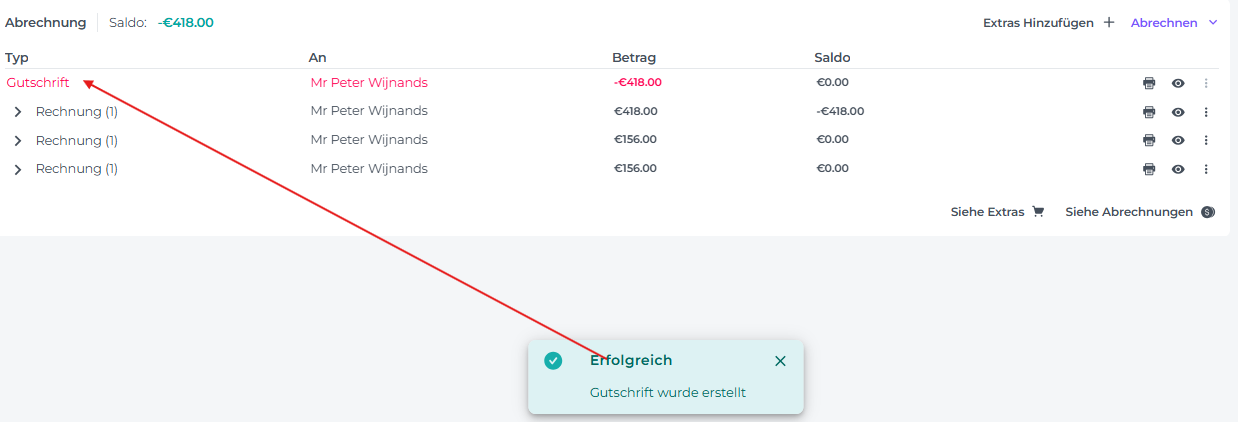Open more options for the €418.00 Rechnung
Viewport: 1238px width, 422px height.
1206,112
